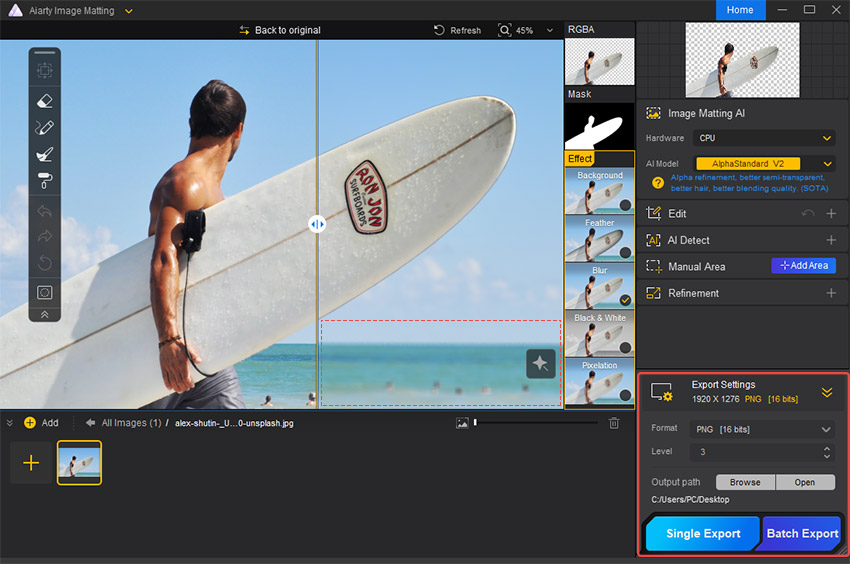Select the surfer image thumbnail in tray
This screenshot has width=850, height=564.
[x=79, y=463]
